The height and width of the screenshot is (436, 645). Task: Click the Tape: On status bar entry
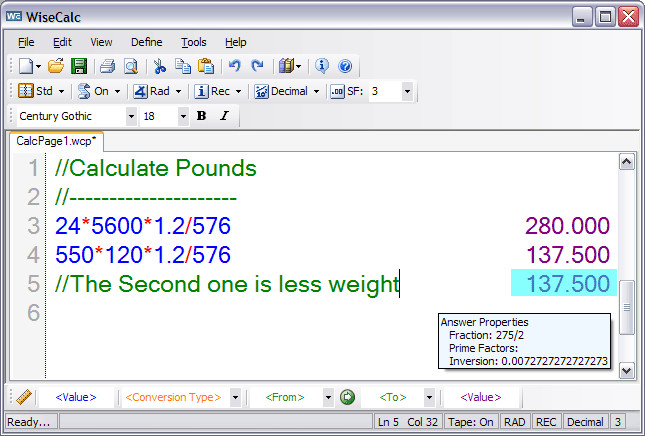click(x=471, y=422)
